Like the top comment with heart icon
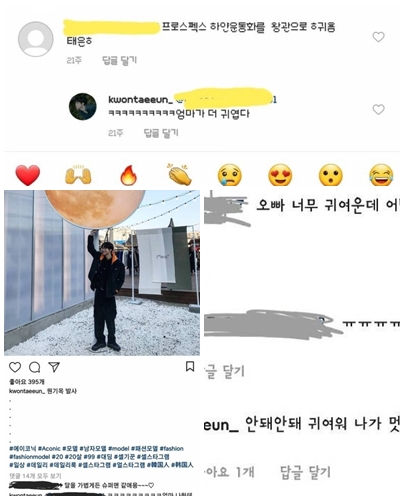 tap(378, 37)
